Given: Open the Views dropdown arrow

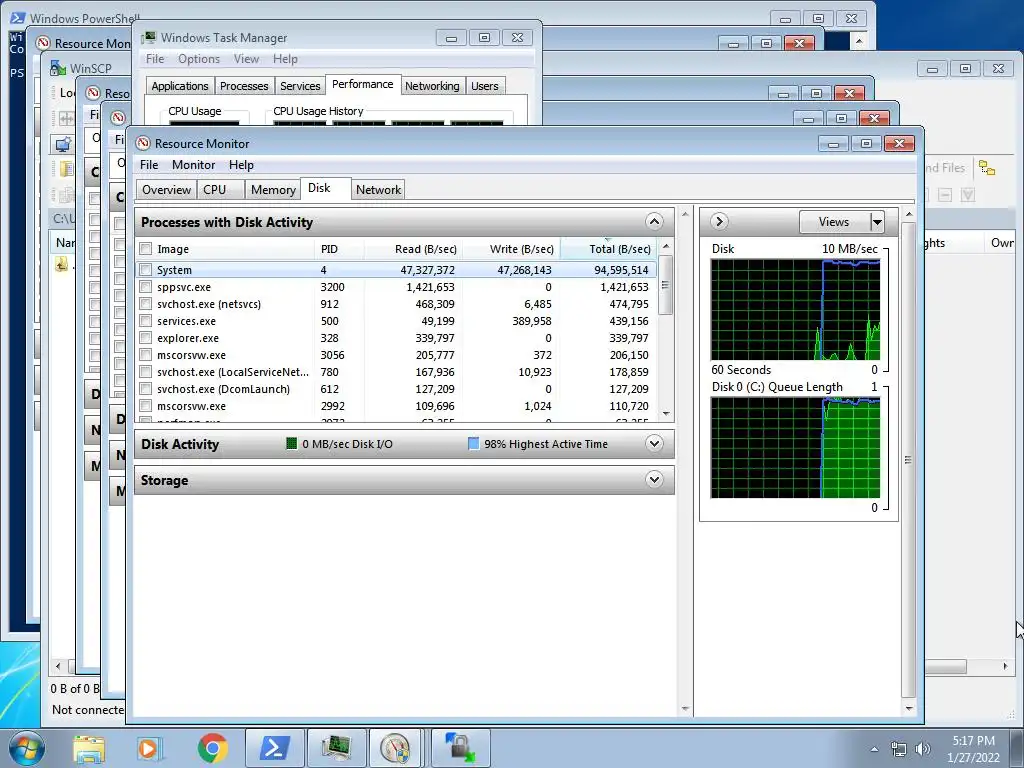Looking at the screenshot, I should (877, 222).
